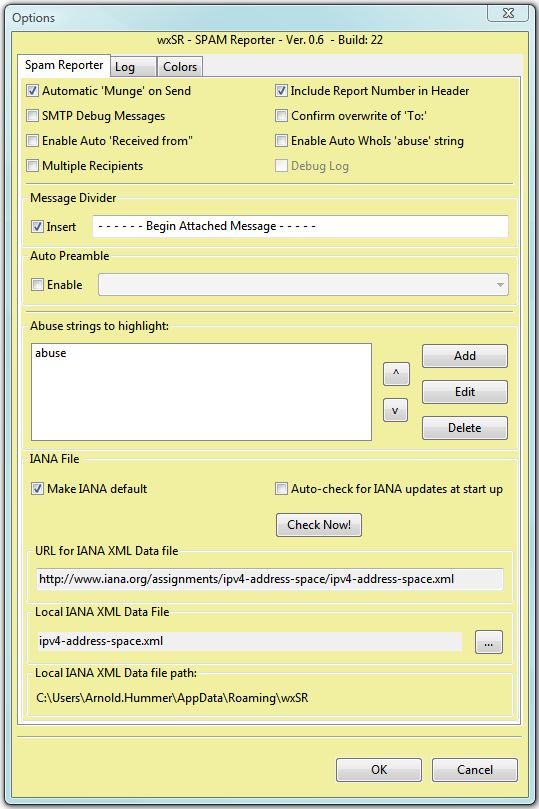Screen dimensions: 539x809
Task: Open the Log tab
Action: (x=133, y=67)
